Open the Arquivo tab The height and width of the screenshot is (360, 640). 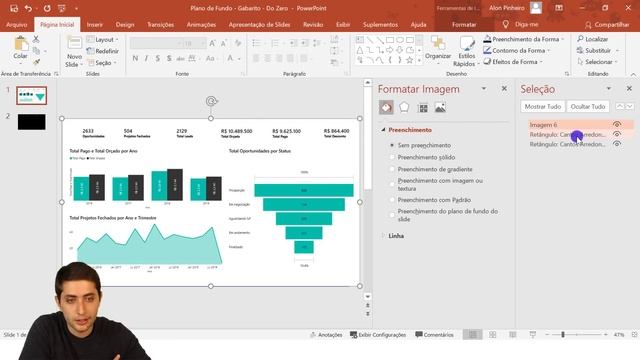tap(16, 24)
